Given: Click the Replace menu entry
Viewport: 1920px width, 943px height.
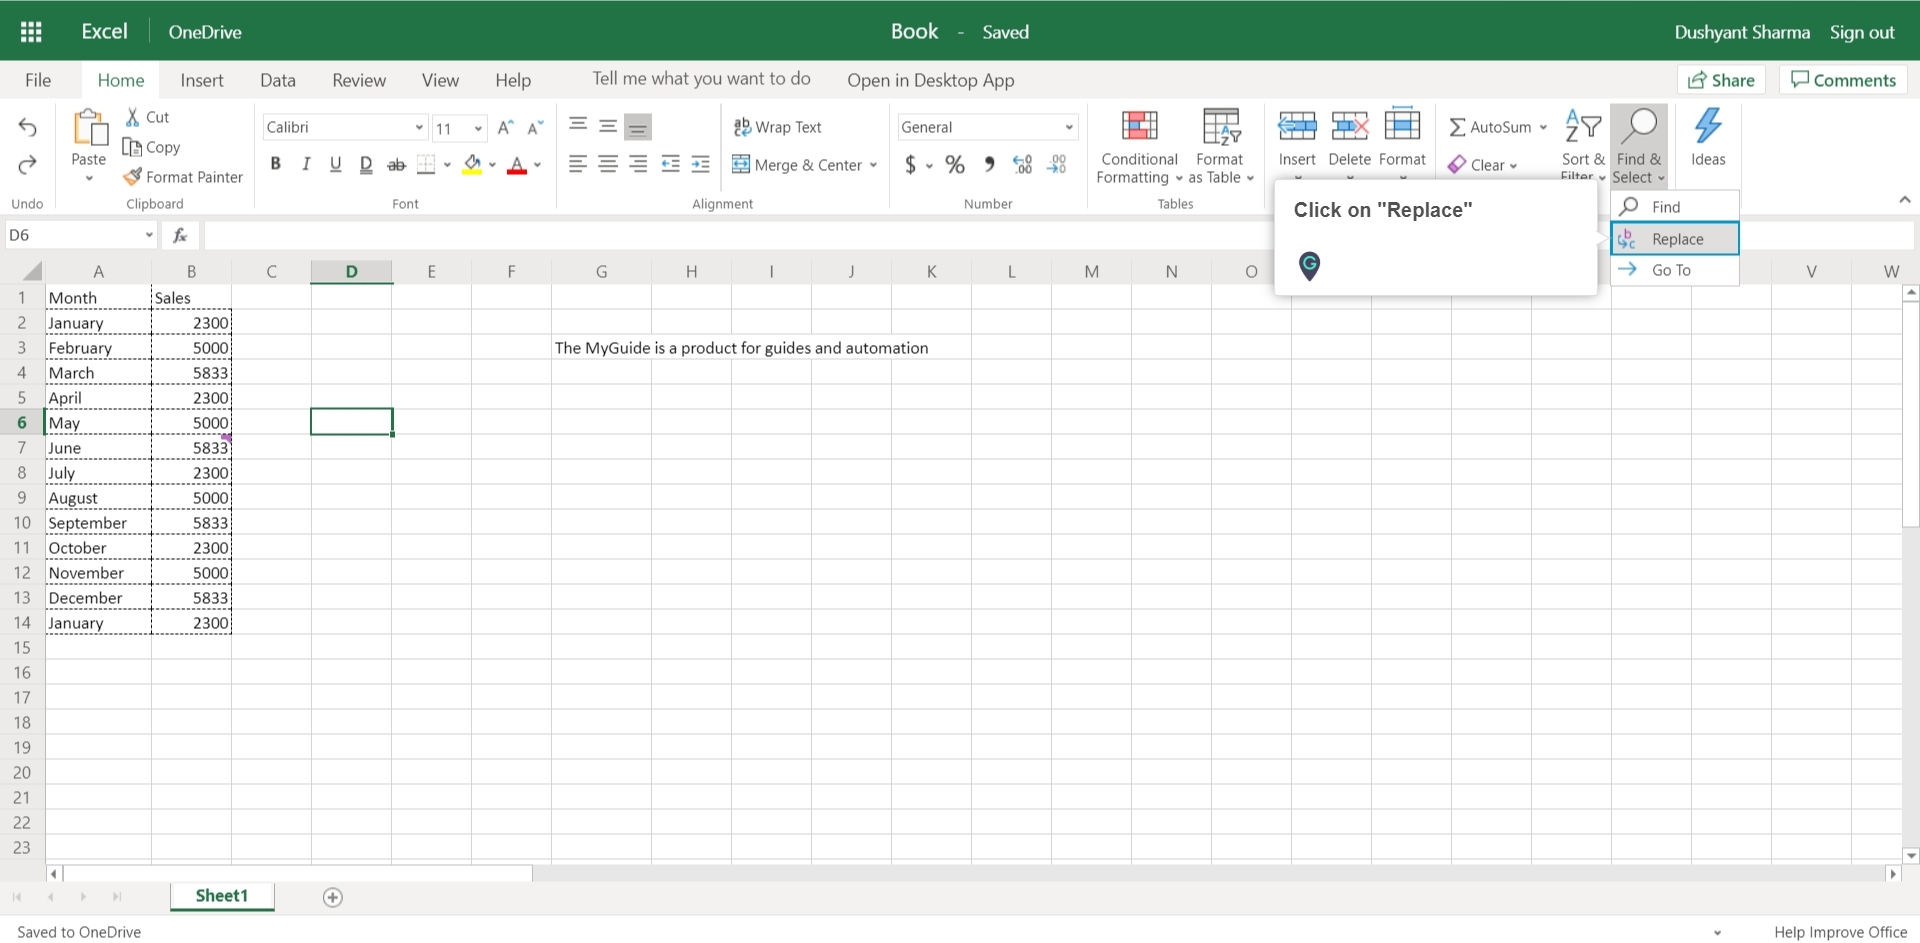Looking at the screenshot, I should 1675,238.
